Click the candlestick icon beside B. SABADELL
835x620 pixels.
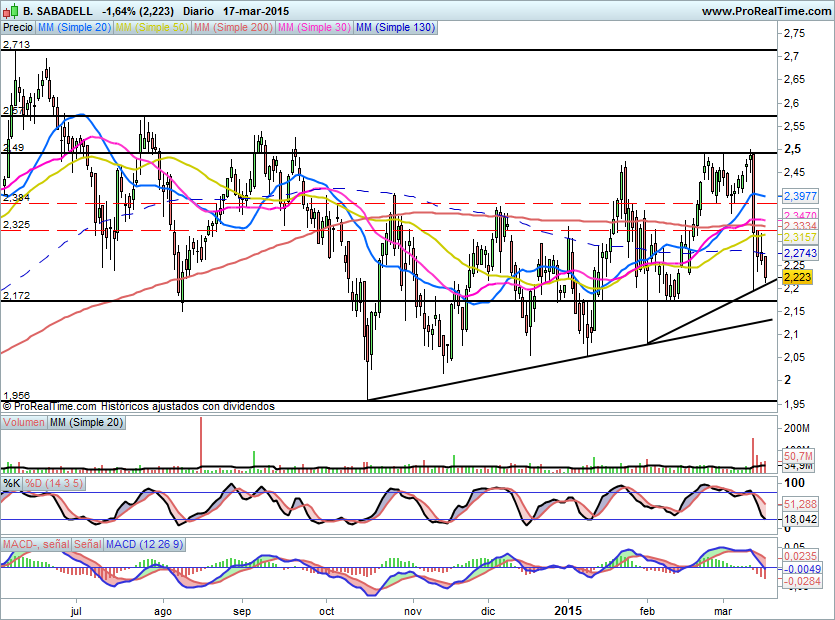coord(10,10)
